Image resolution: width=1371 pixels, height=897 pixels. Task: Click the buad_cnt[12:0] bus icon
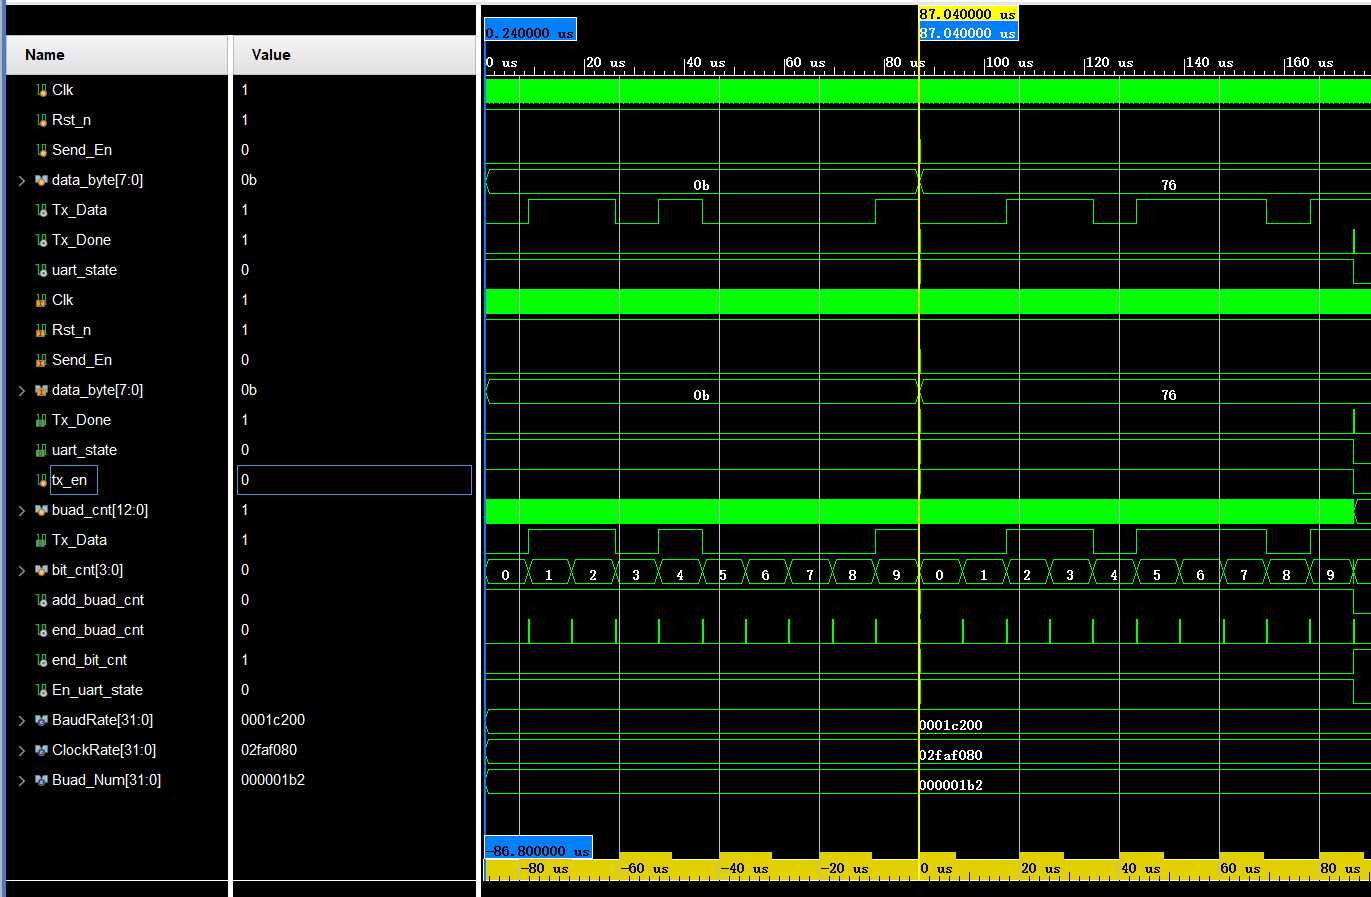pyautogui.click(x=41, y=510)
